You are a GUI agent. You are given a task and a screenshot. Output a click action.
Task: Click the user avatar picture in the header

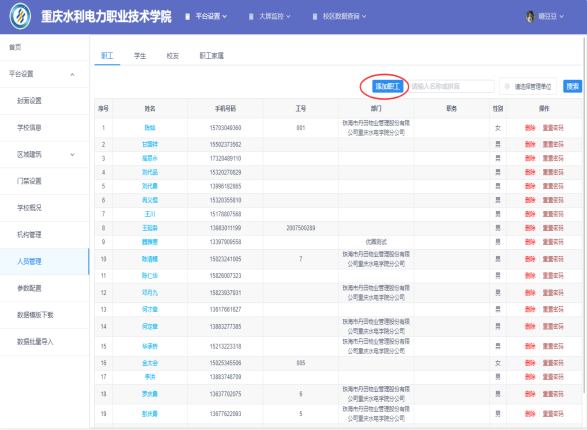coord(530,16)
